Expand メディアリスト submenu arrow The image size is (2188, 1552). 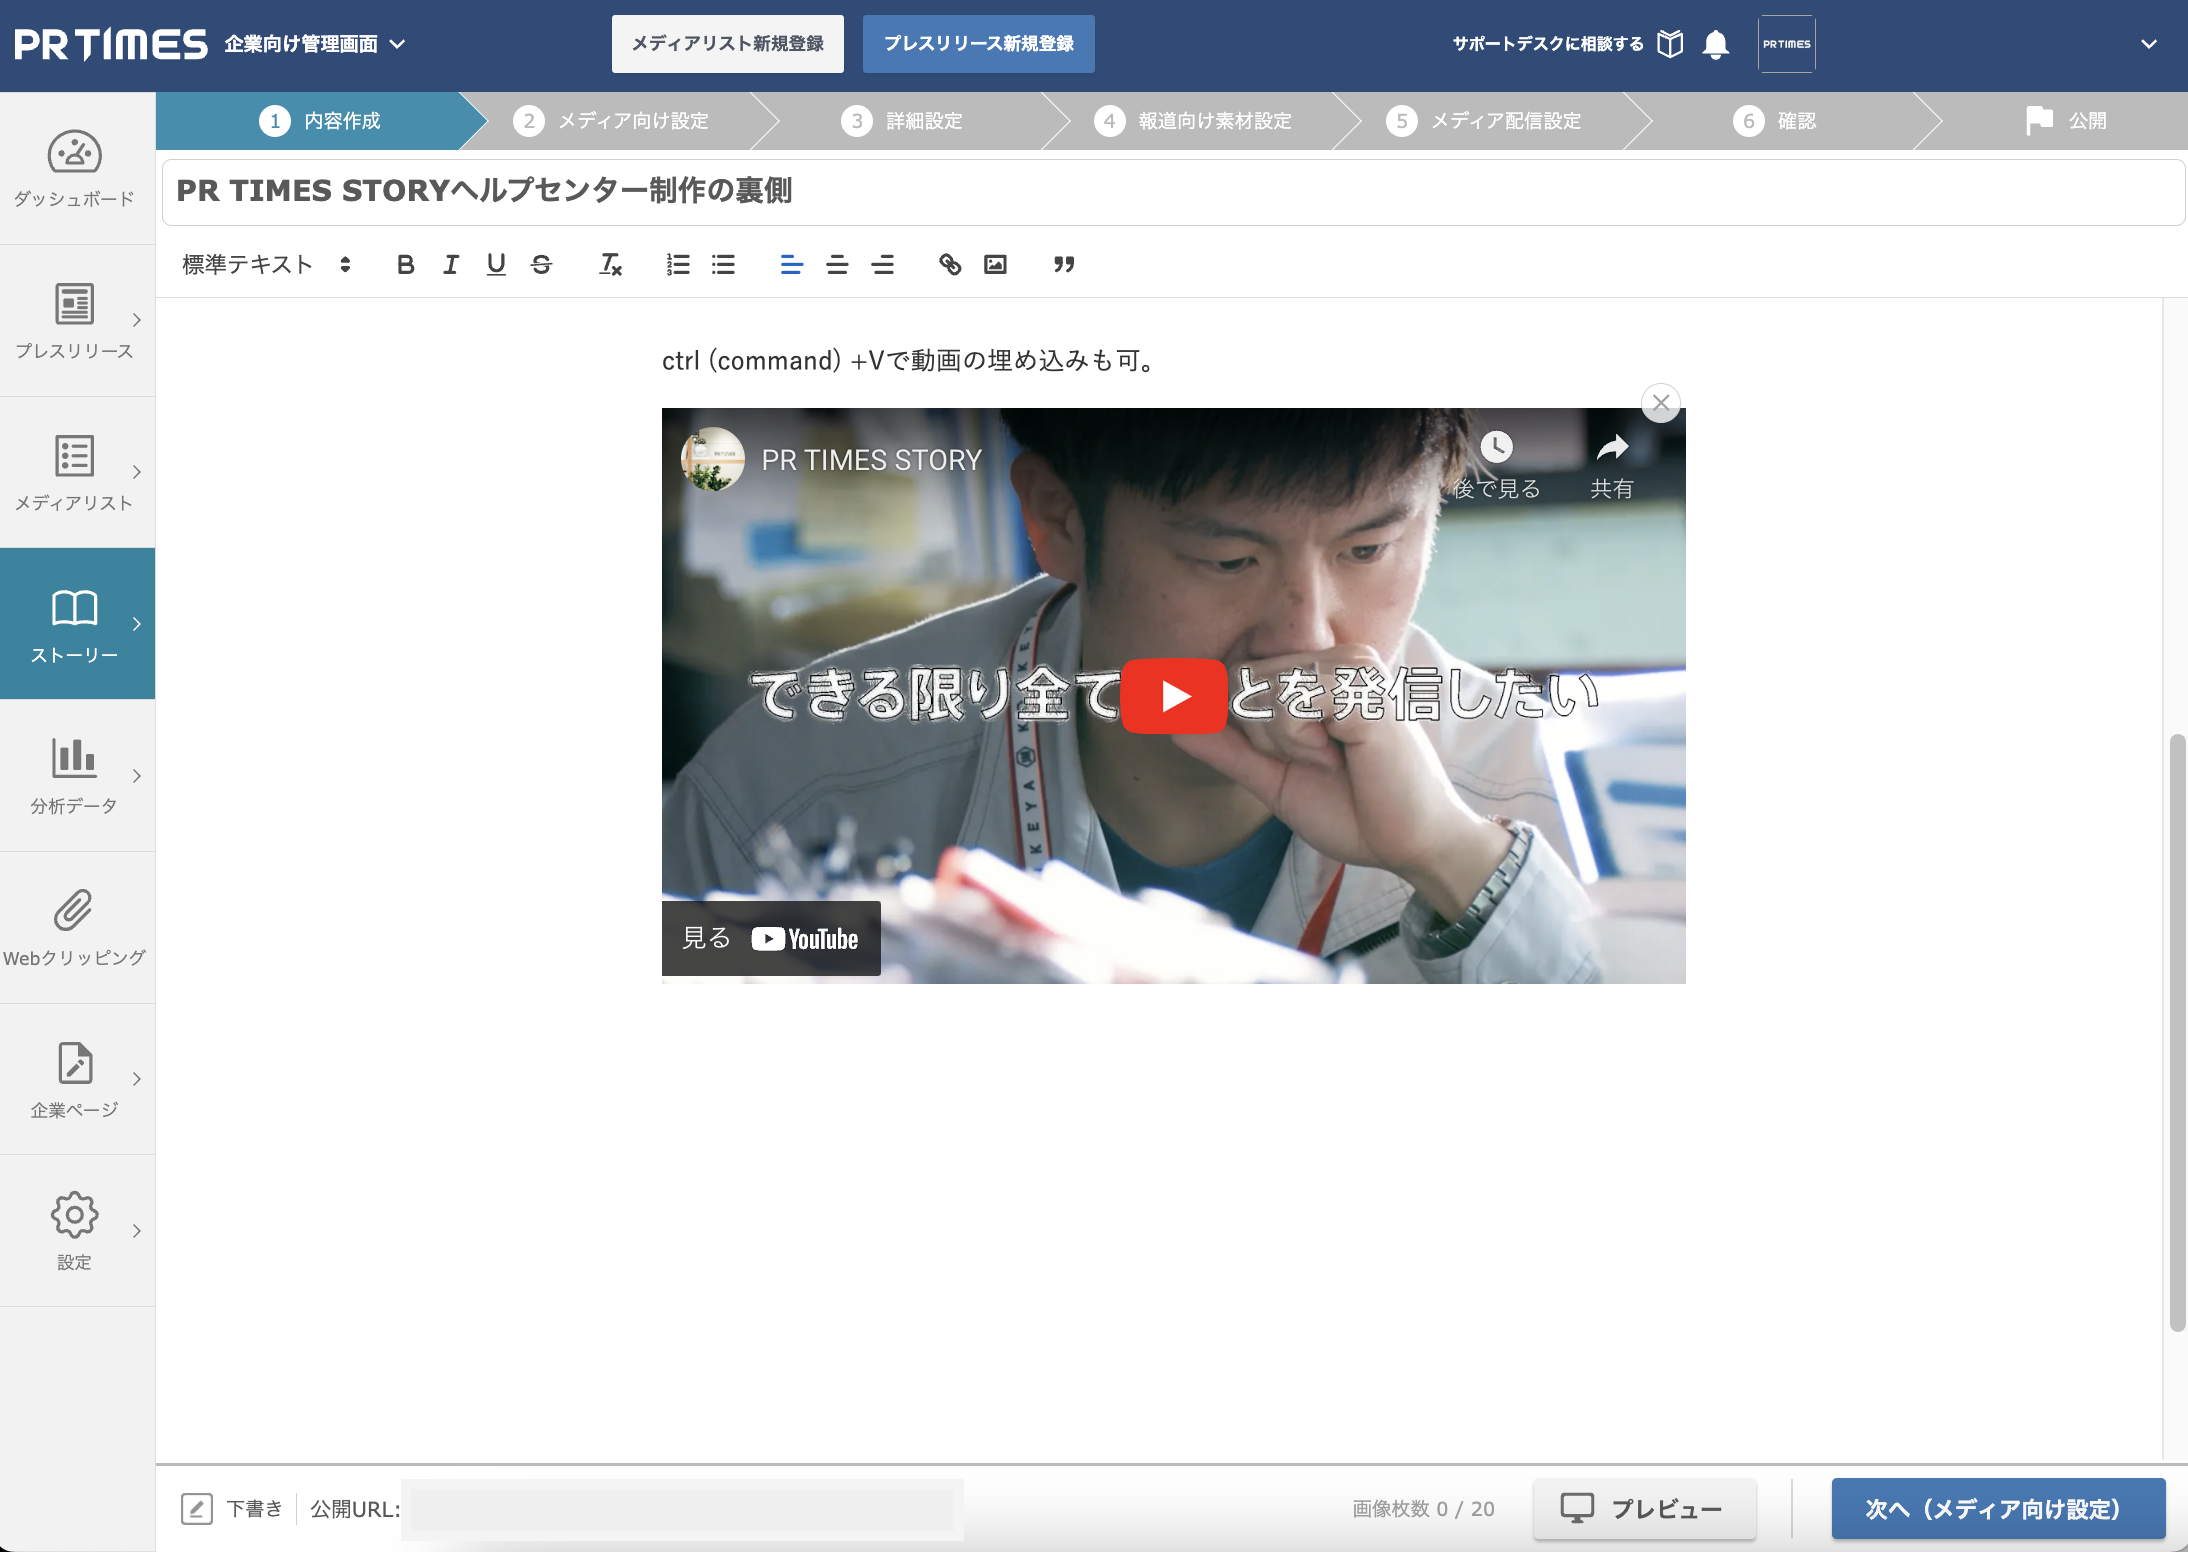(137, 472)
